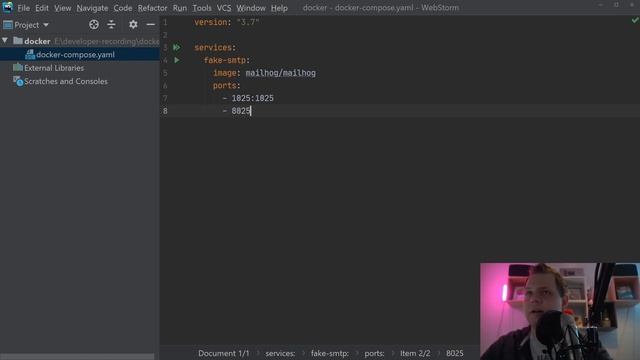The height and width of the screenshot is (360, 640).
Task: Click the inspection checkmark status icon
Action: tap(635, 20)
